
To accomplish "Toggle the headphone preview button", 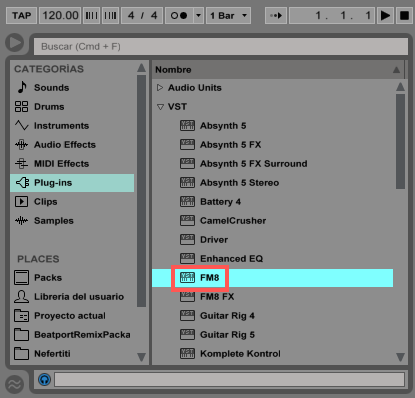I will click(x=45, y=380).
